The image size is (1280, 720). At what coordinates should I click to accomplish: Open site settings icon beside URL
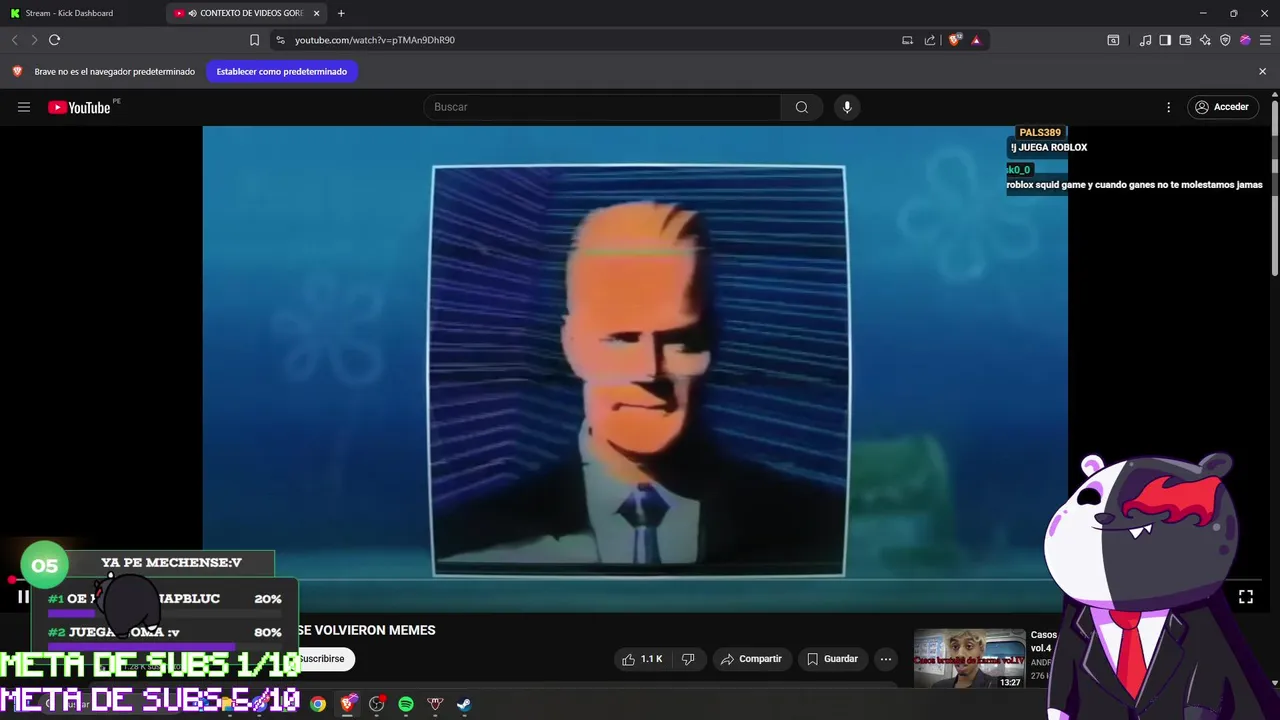(280, 40)
